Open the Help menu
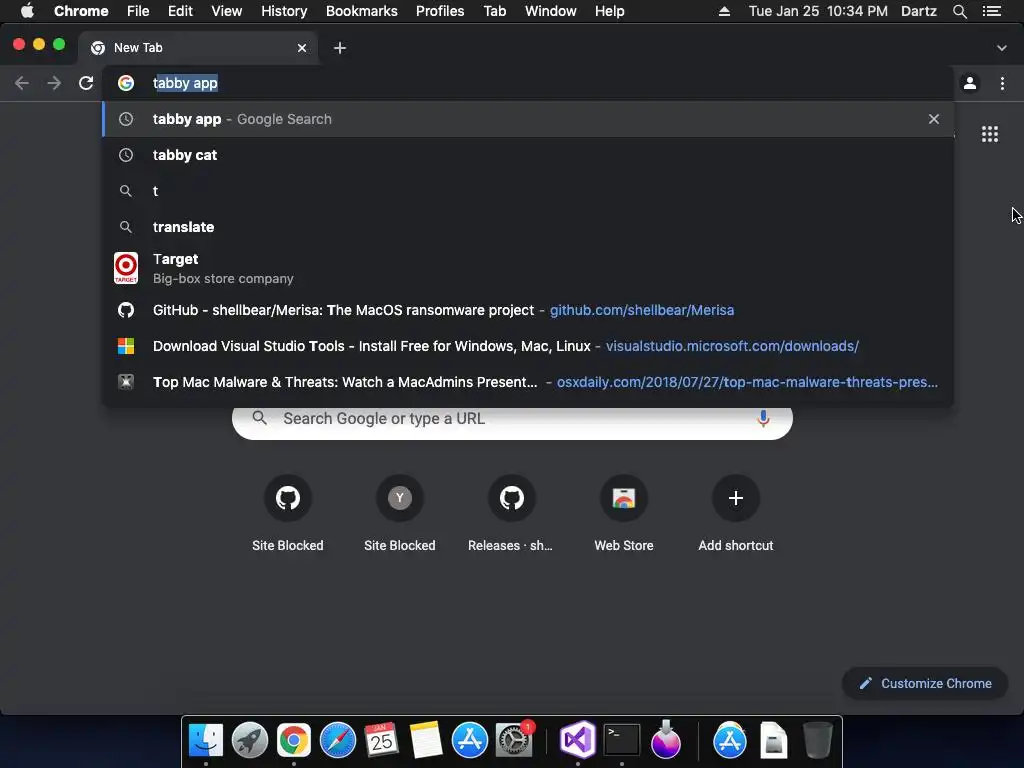Viewport: 1024px width, 768px height. (609, 11)
